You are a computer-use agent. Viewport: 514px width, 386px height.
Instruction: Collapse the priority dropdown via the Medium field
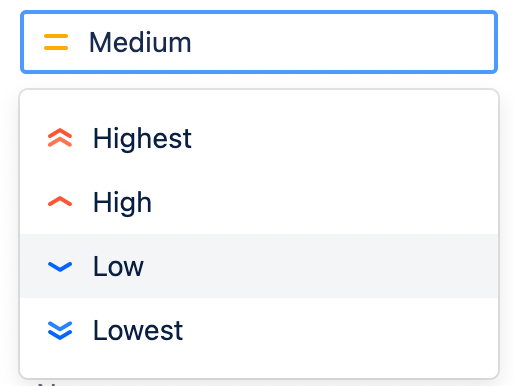(259, 42)
